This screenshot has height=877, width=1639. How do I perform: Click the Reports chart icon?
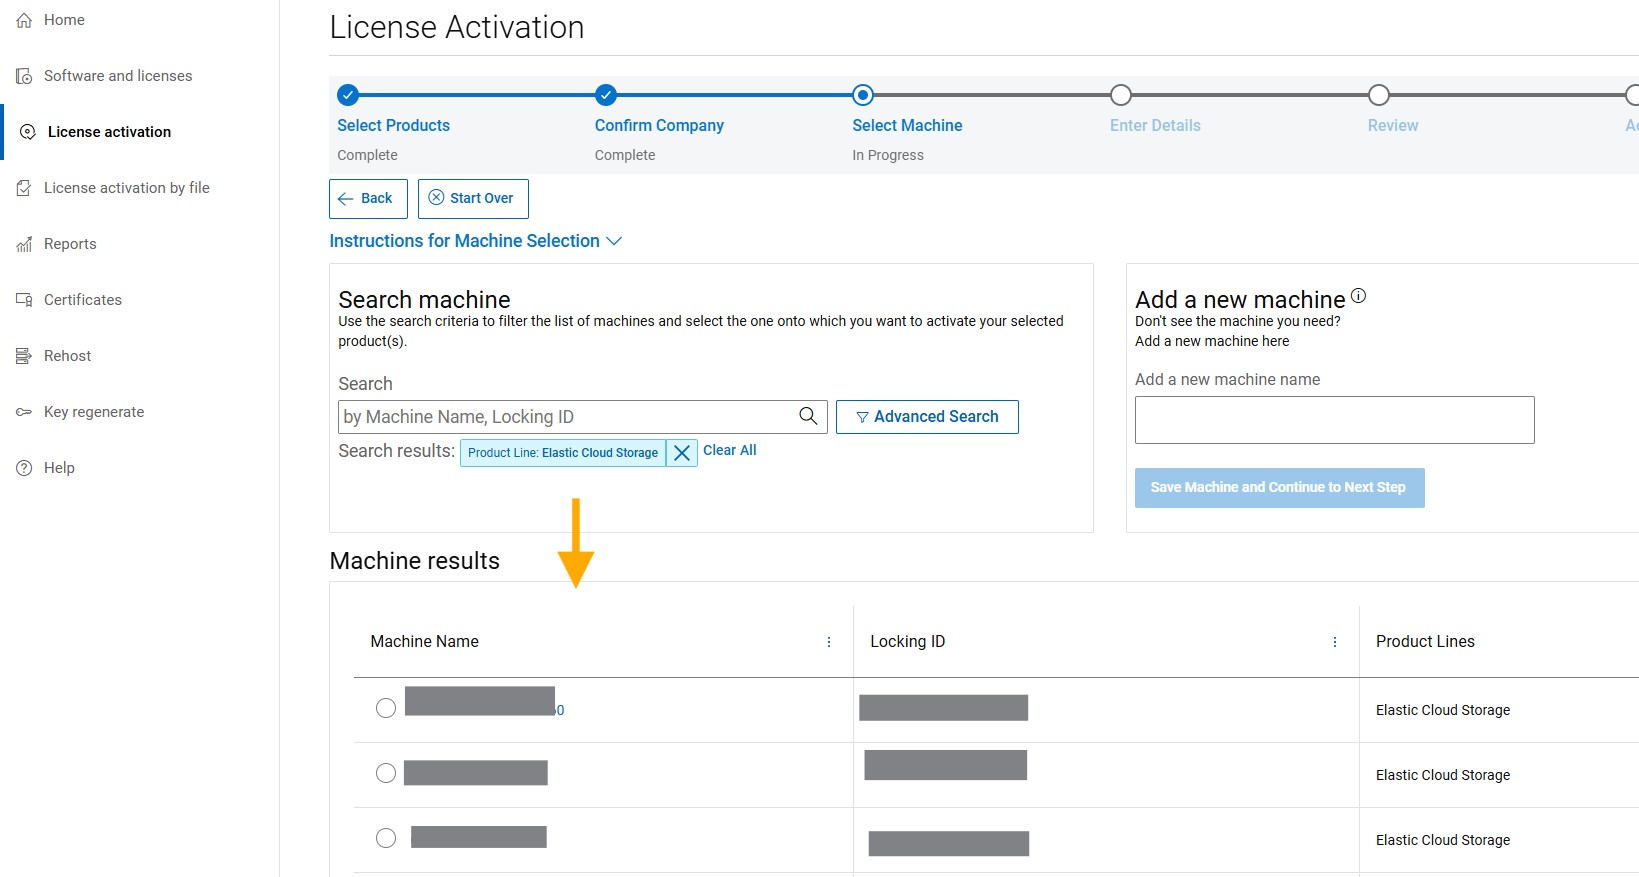click(24, 244)
